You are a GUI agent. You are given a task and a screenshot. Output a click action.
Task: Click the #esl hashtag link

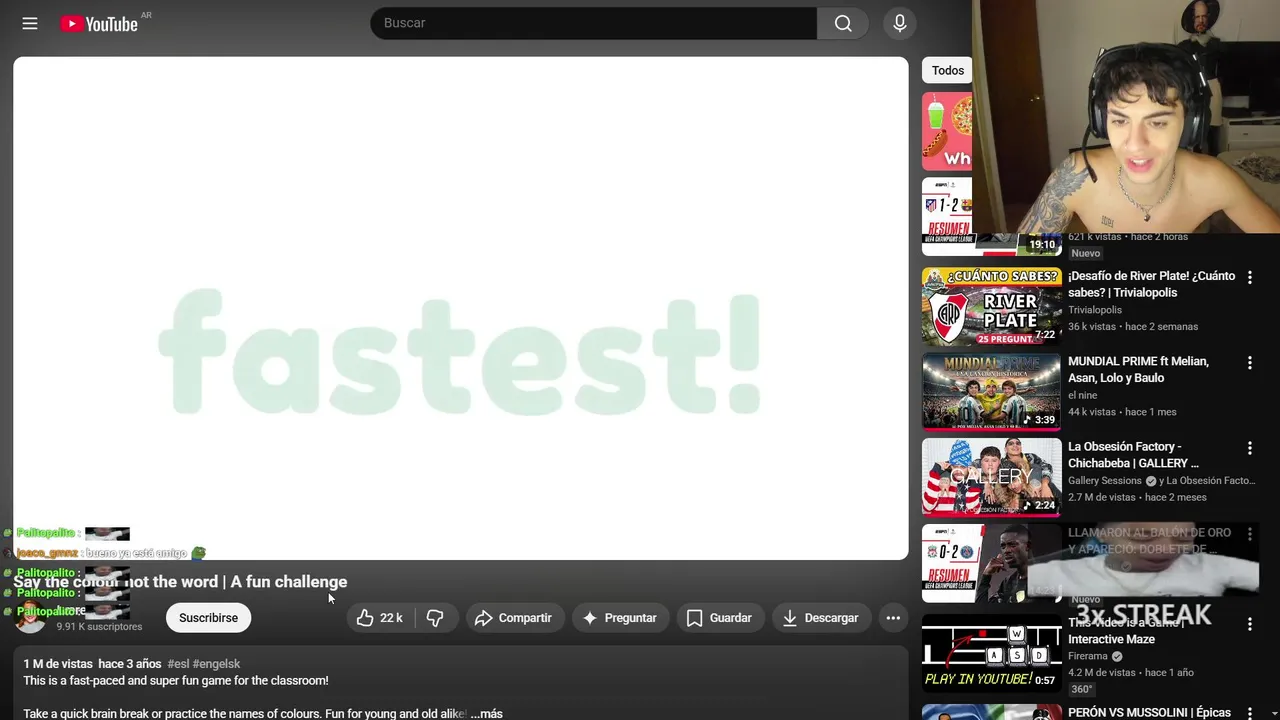click(178, 664)
